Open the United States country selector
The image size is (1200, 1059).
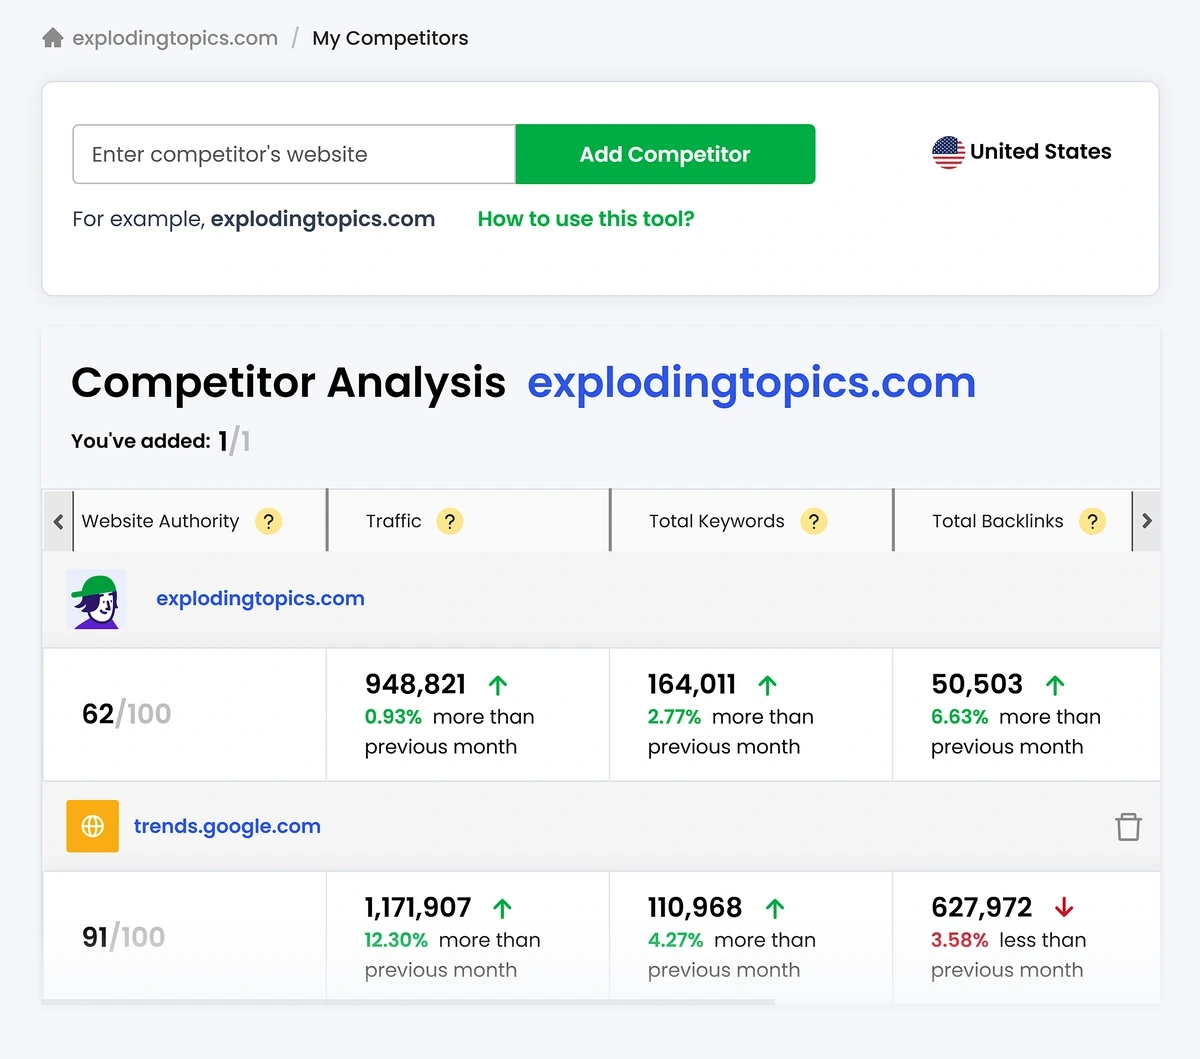1022,152
